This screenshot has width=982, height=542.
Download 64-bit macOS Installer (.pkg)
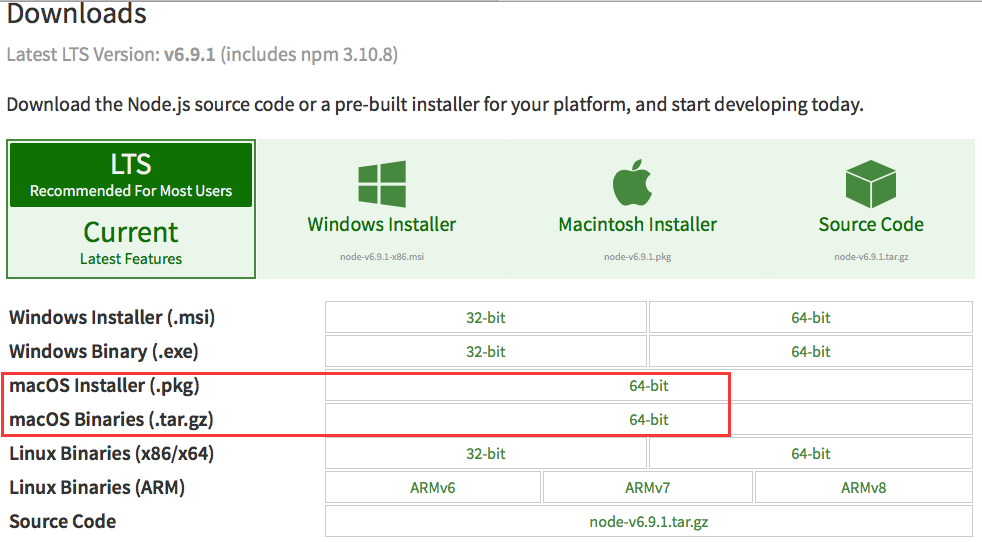pyautogui.click(x=649, y=385)
